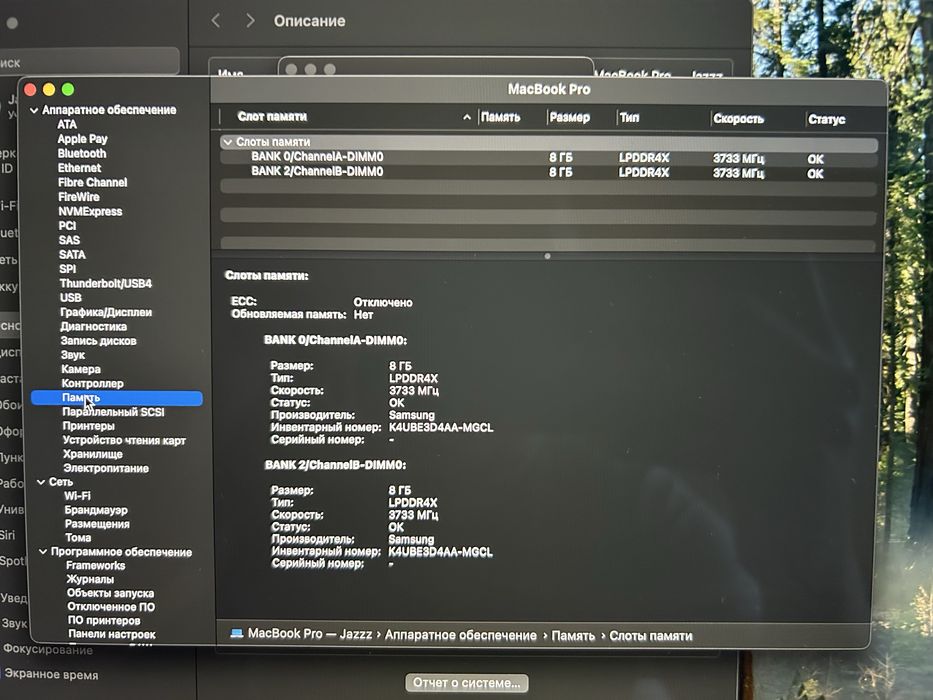Click Память in the path bar
933x700 pixels.
coord(573,636)
